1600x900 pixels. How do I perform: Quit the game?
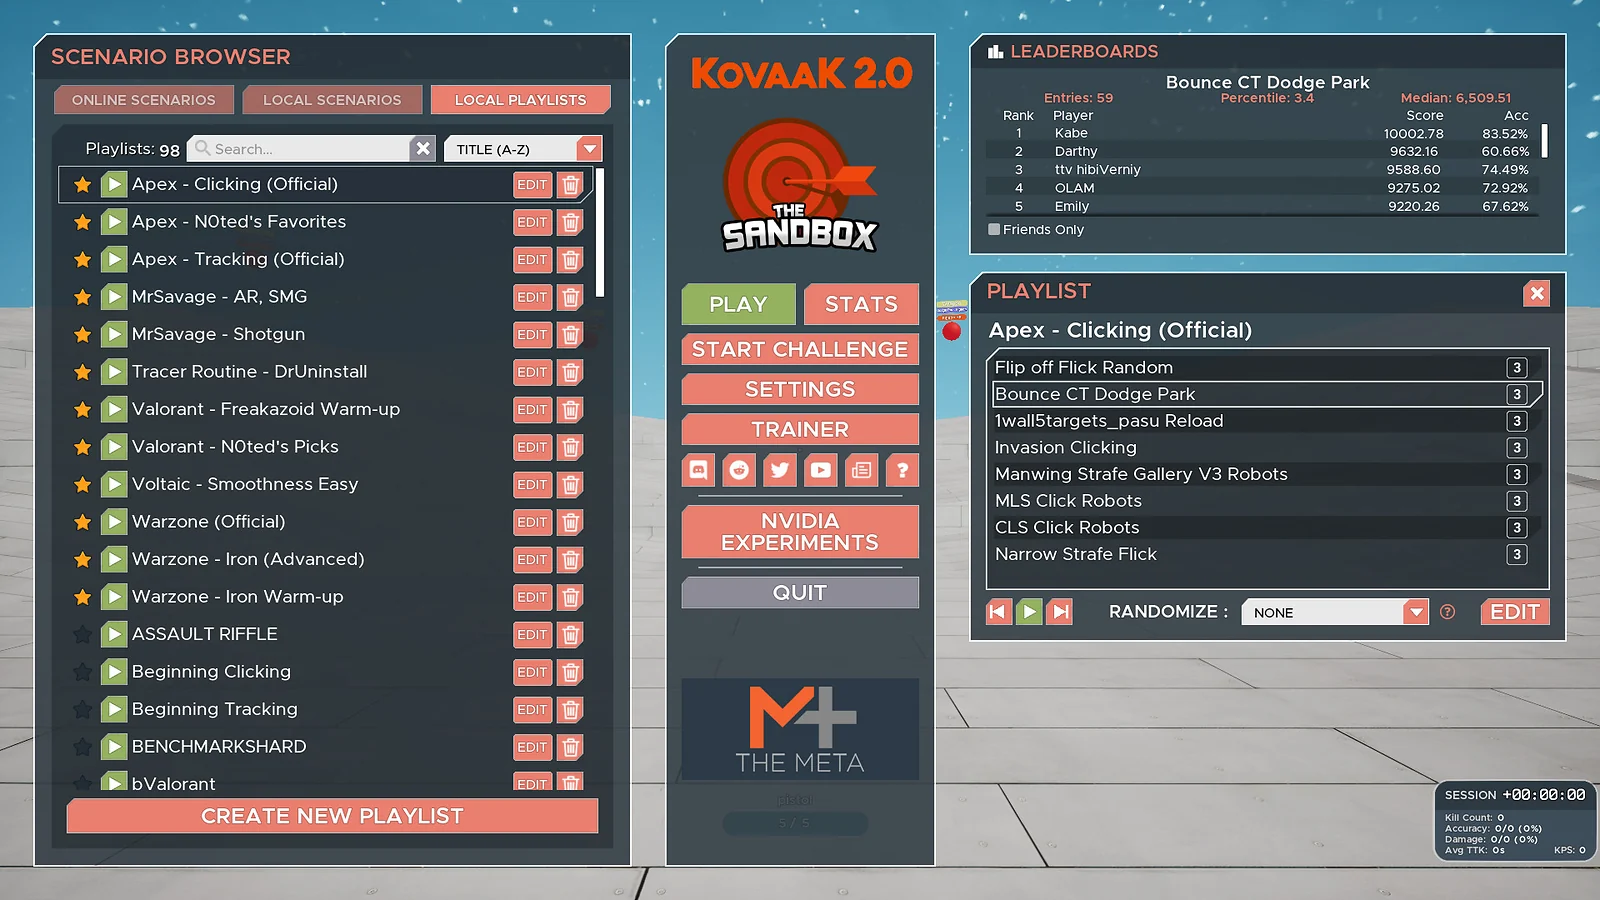click(x=800, y=593)
